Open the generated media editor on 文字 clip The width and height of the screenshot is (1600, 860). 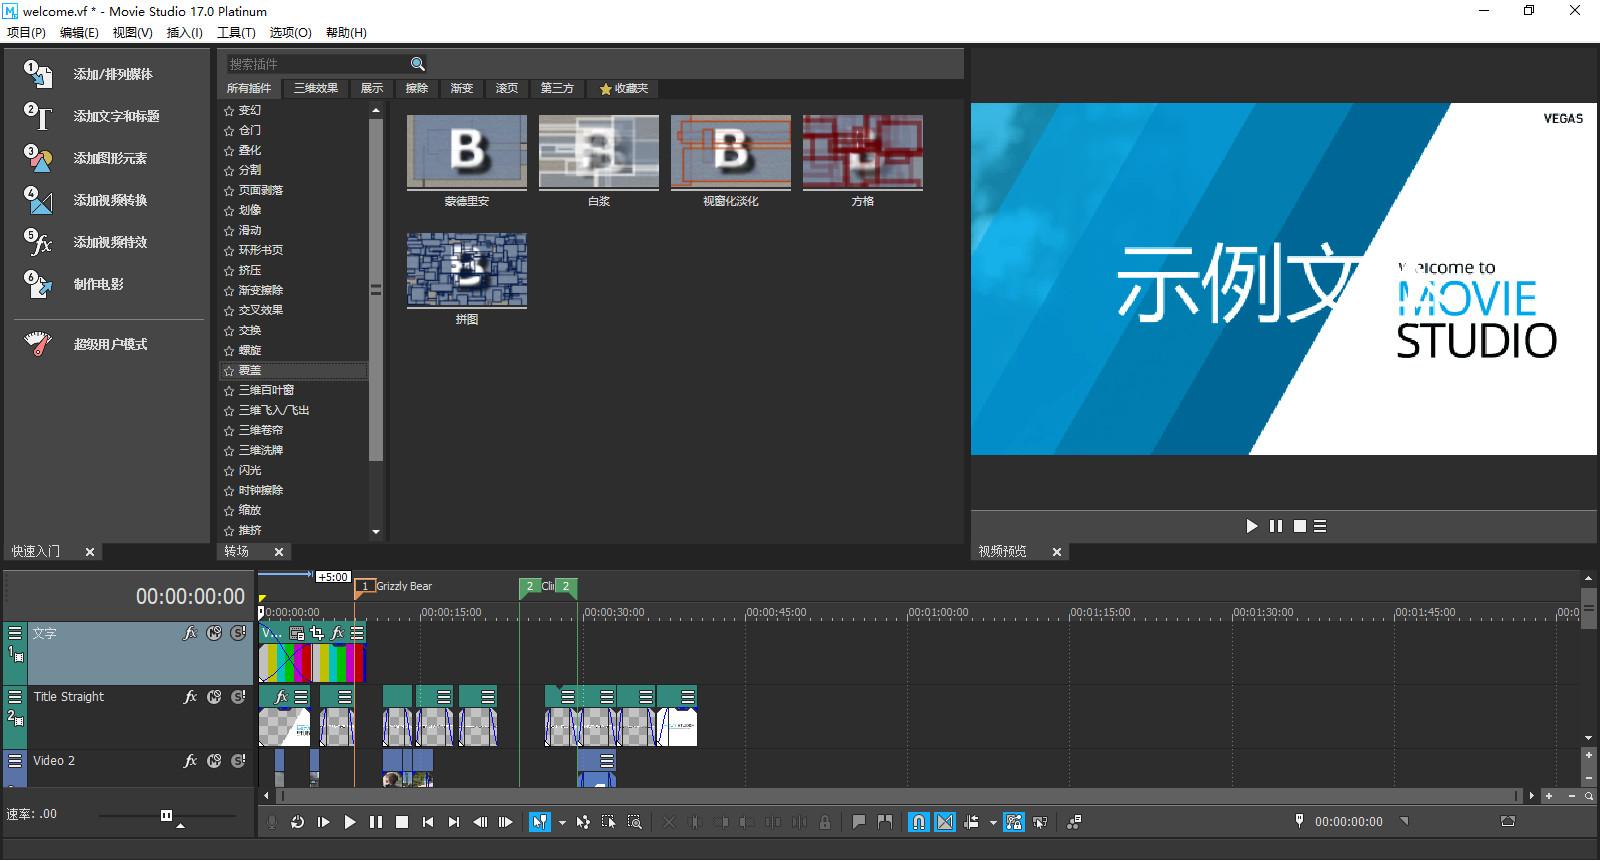click(x=297, y=633)
